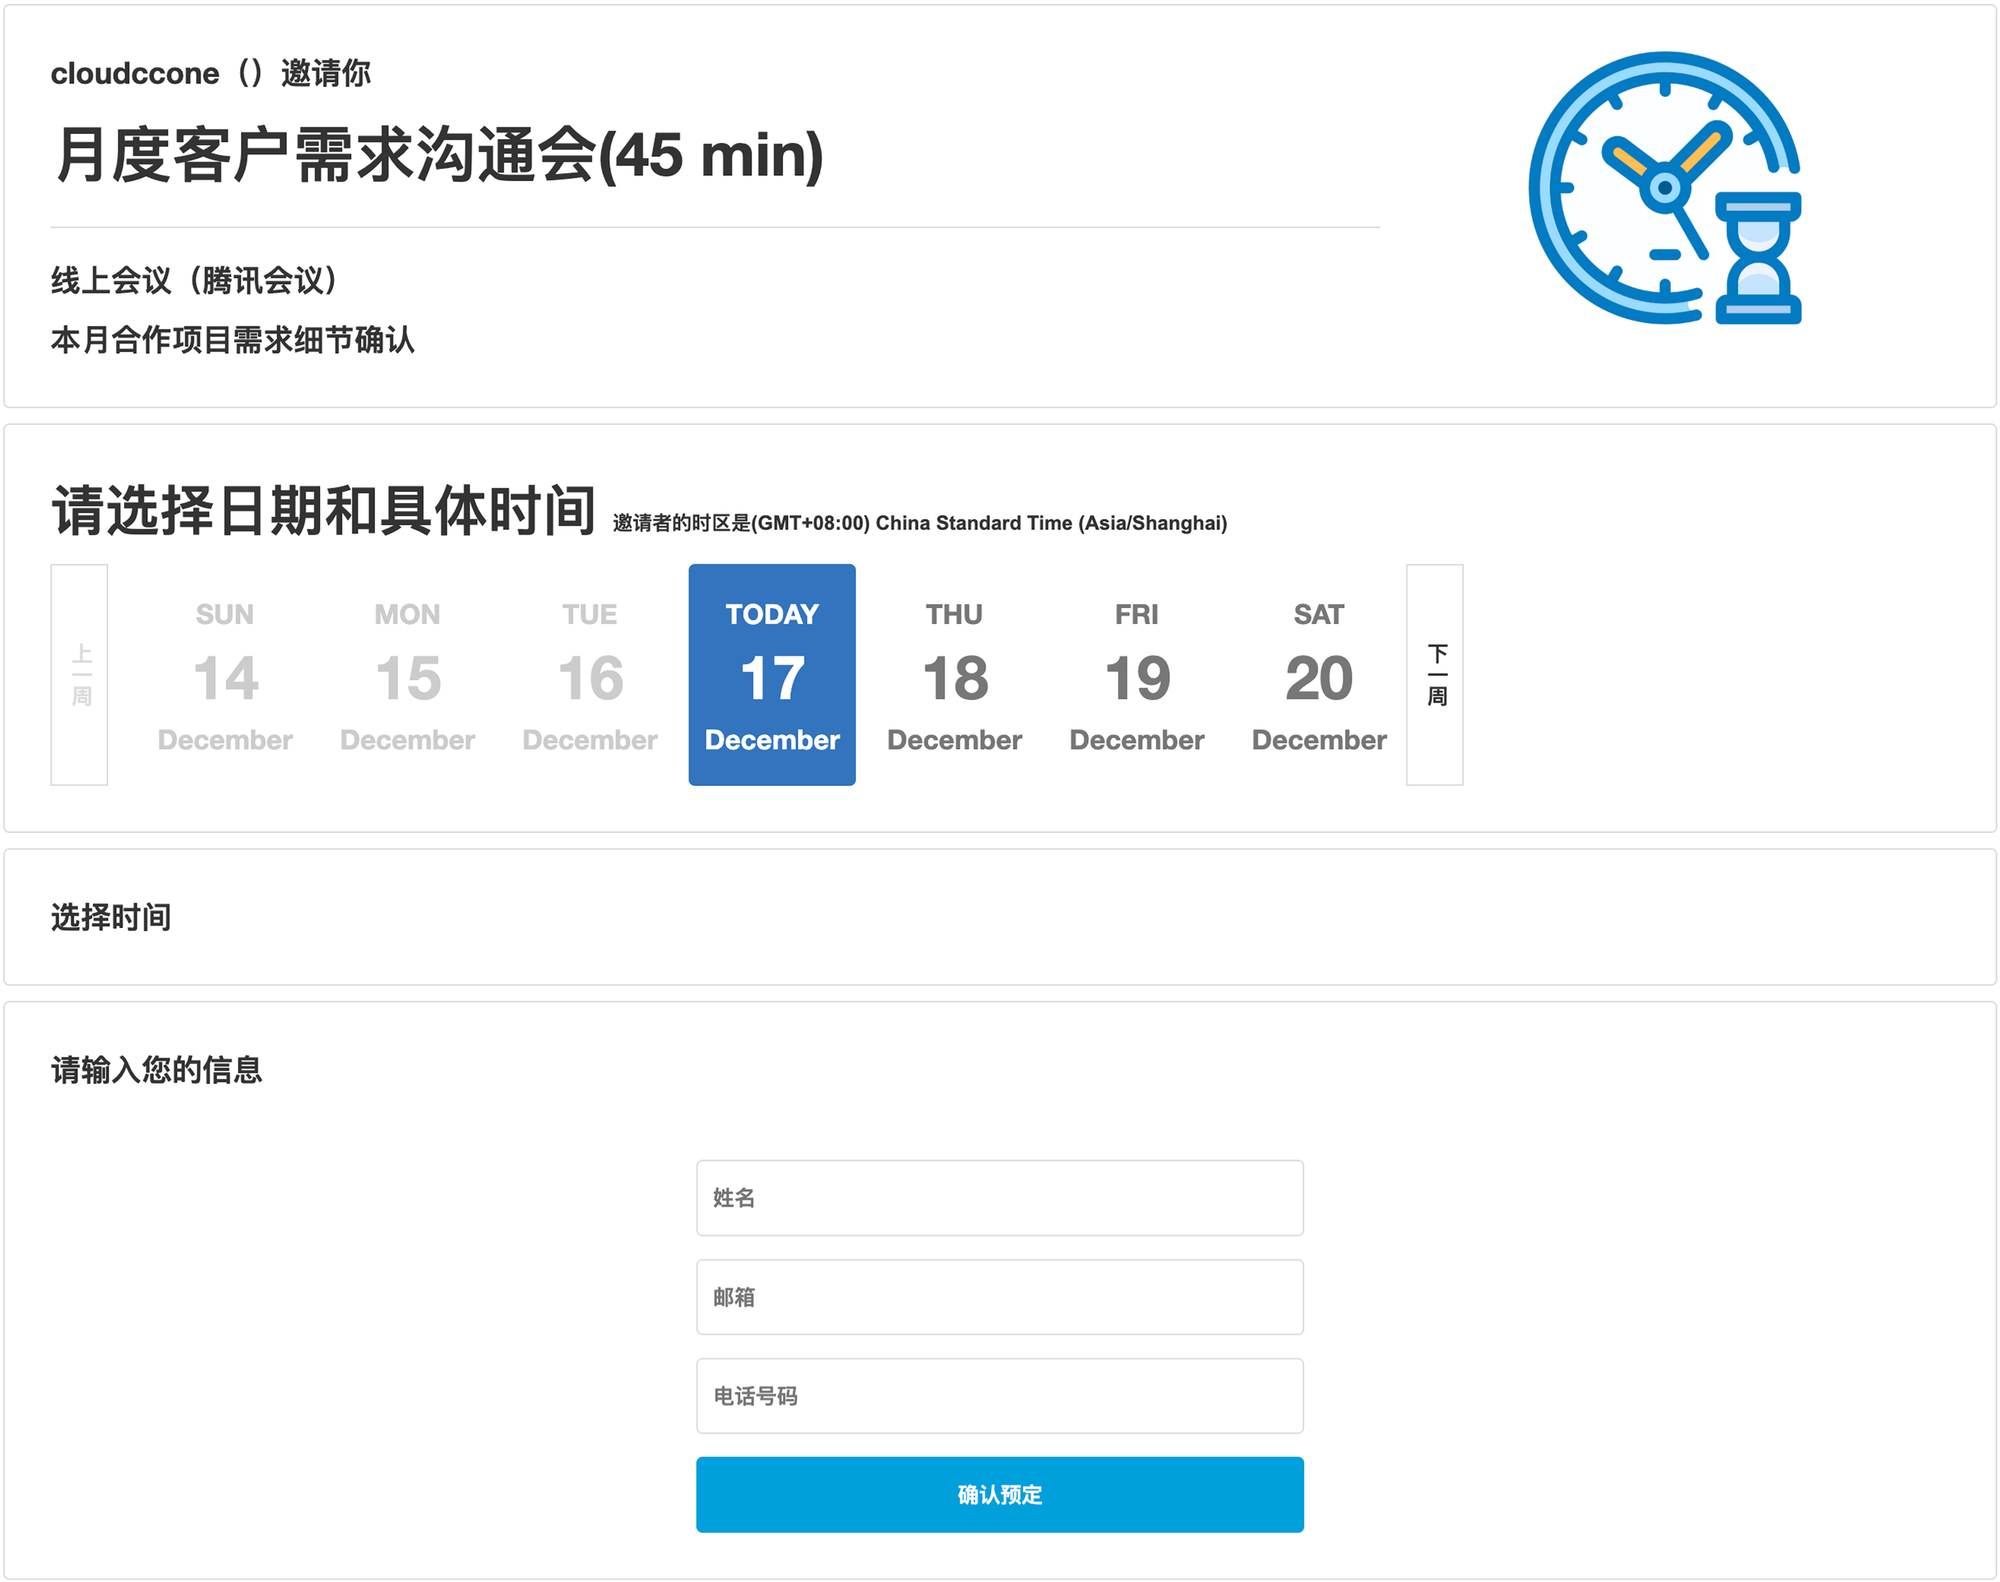
Task: Select Tuesday 16 December
Action: (590, 675)
